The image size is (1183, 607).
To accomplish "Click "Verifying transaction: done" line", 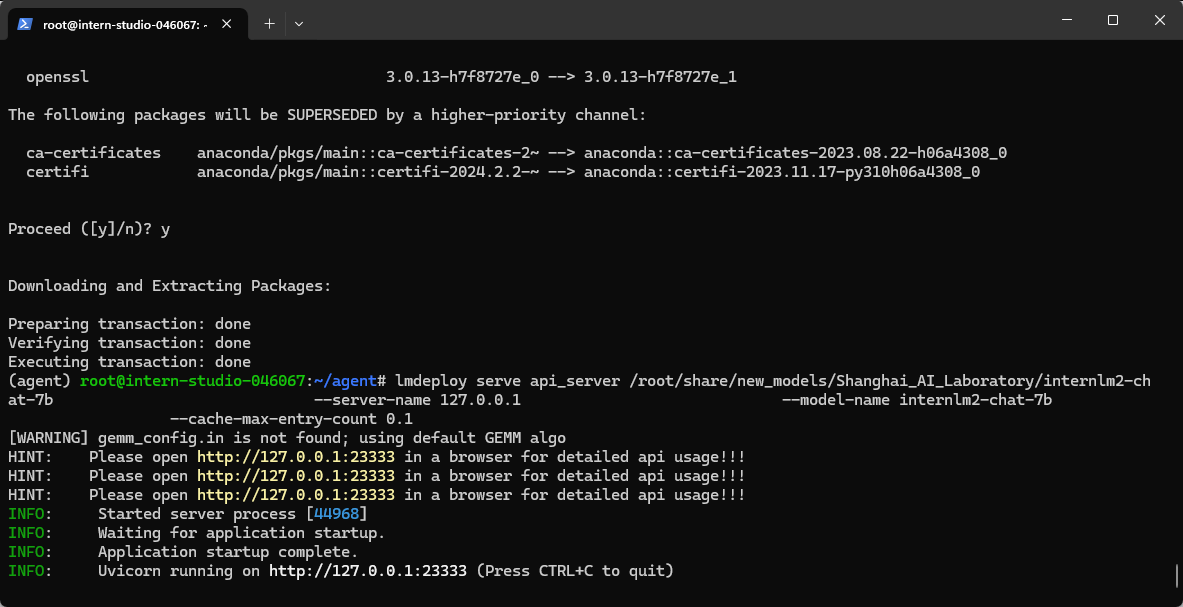I will coord(129,343).
